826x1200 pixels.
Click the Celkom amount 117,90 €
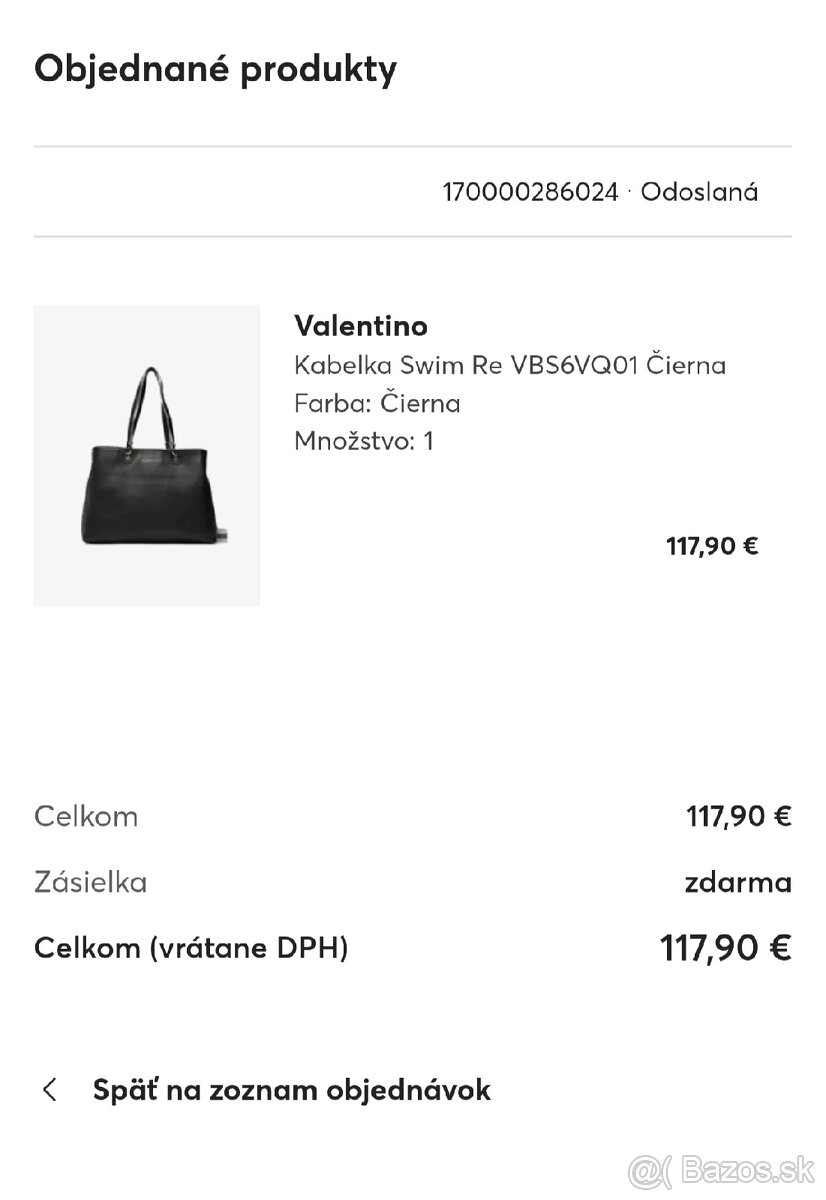739,816
